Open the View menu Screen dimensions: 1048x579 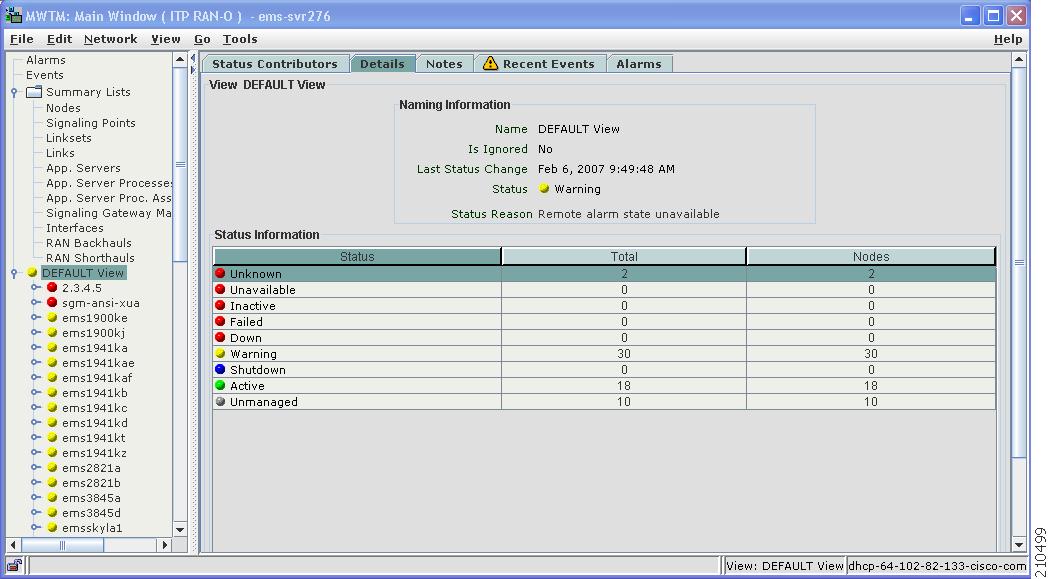click(166, 39)
